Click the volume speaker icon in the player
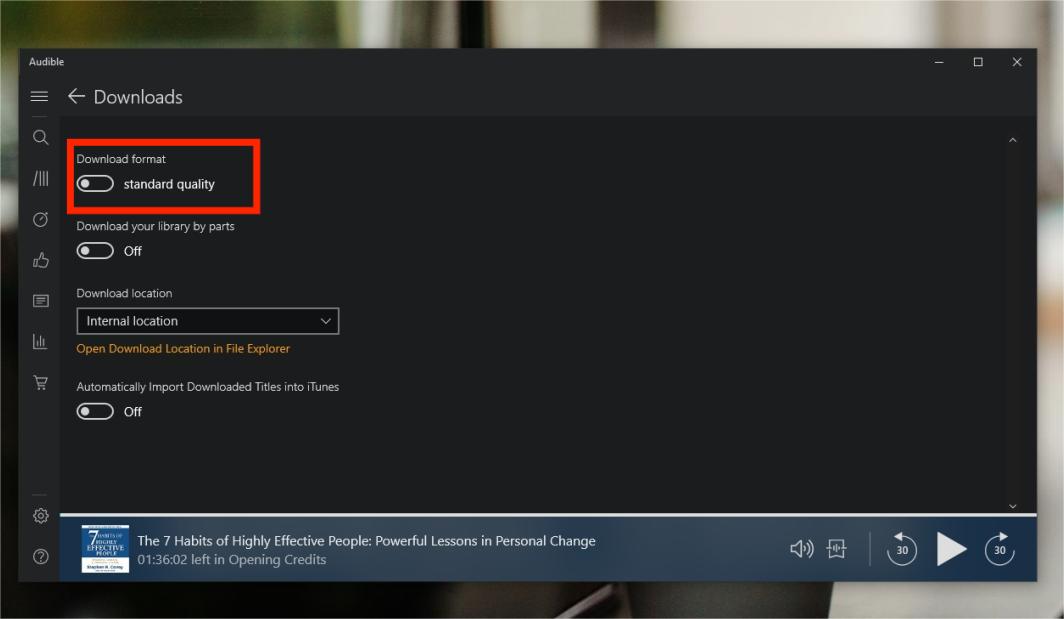Screen dimensions: 1064x619 tap(801, 548)
